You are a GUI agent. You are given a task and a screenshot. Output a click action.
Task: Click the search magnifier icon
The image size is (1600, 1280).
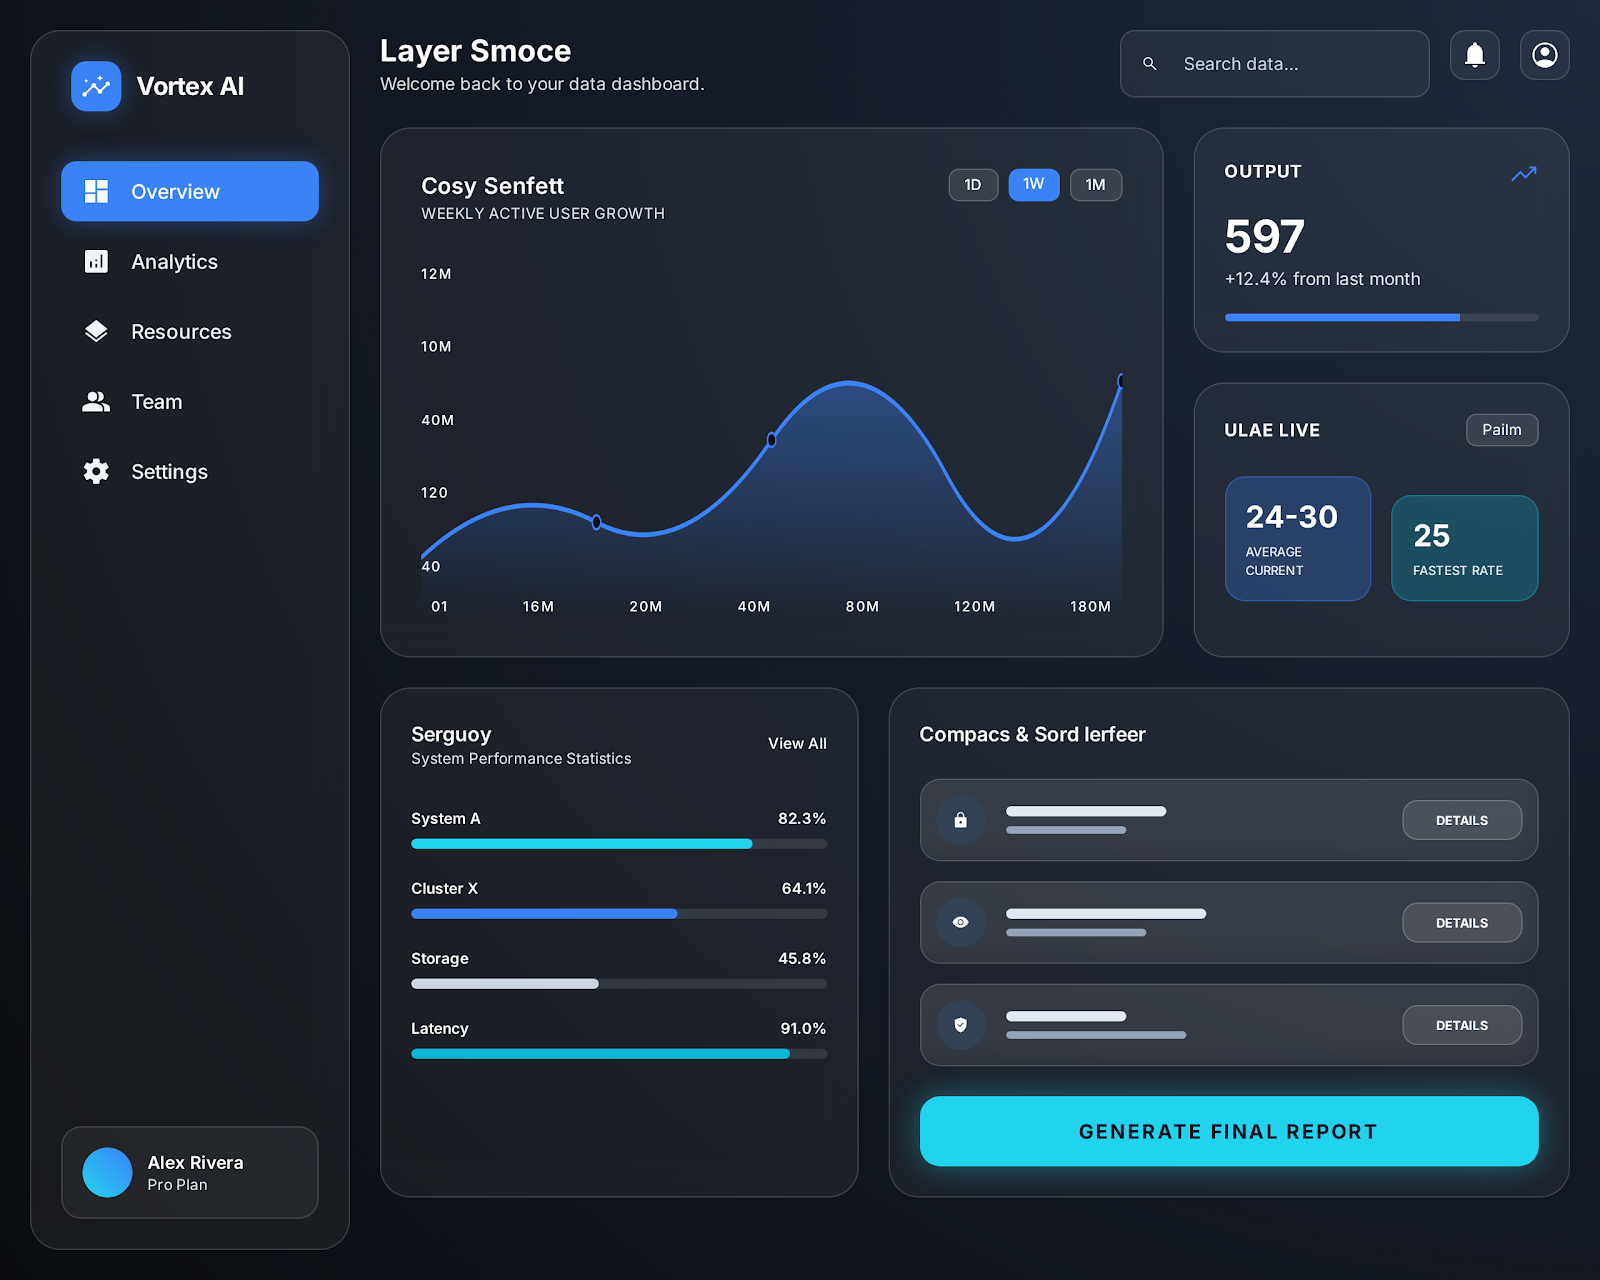[1149, 63]
